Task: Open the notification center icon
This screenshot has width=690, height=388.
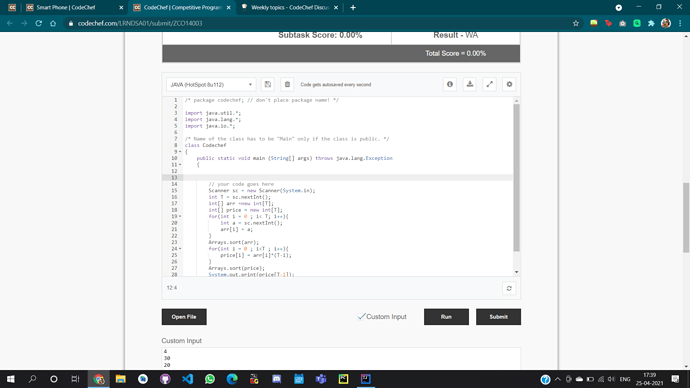Action: 675,379
